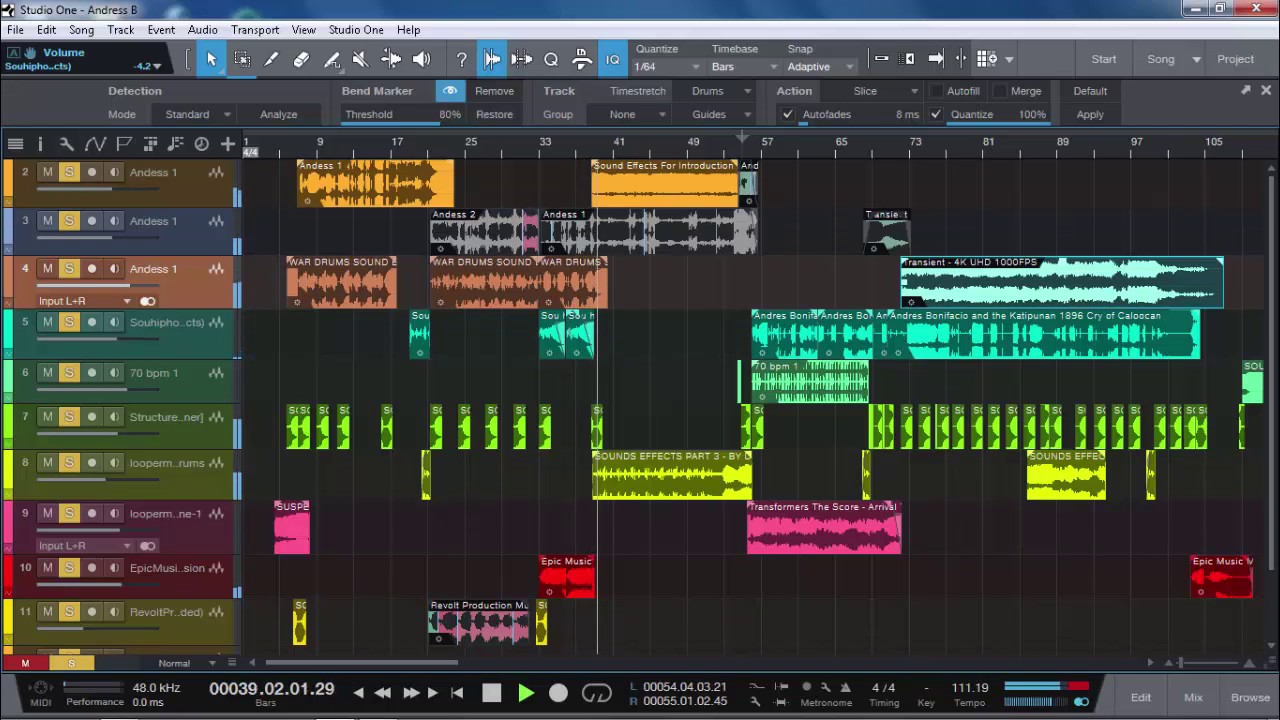This screenshot has height=720, width=1280.
Task: Open the Song menu
Action: click(x=81, y=30)
